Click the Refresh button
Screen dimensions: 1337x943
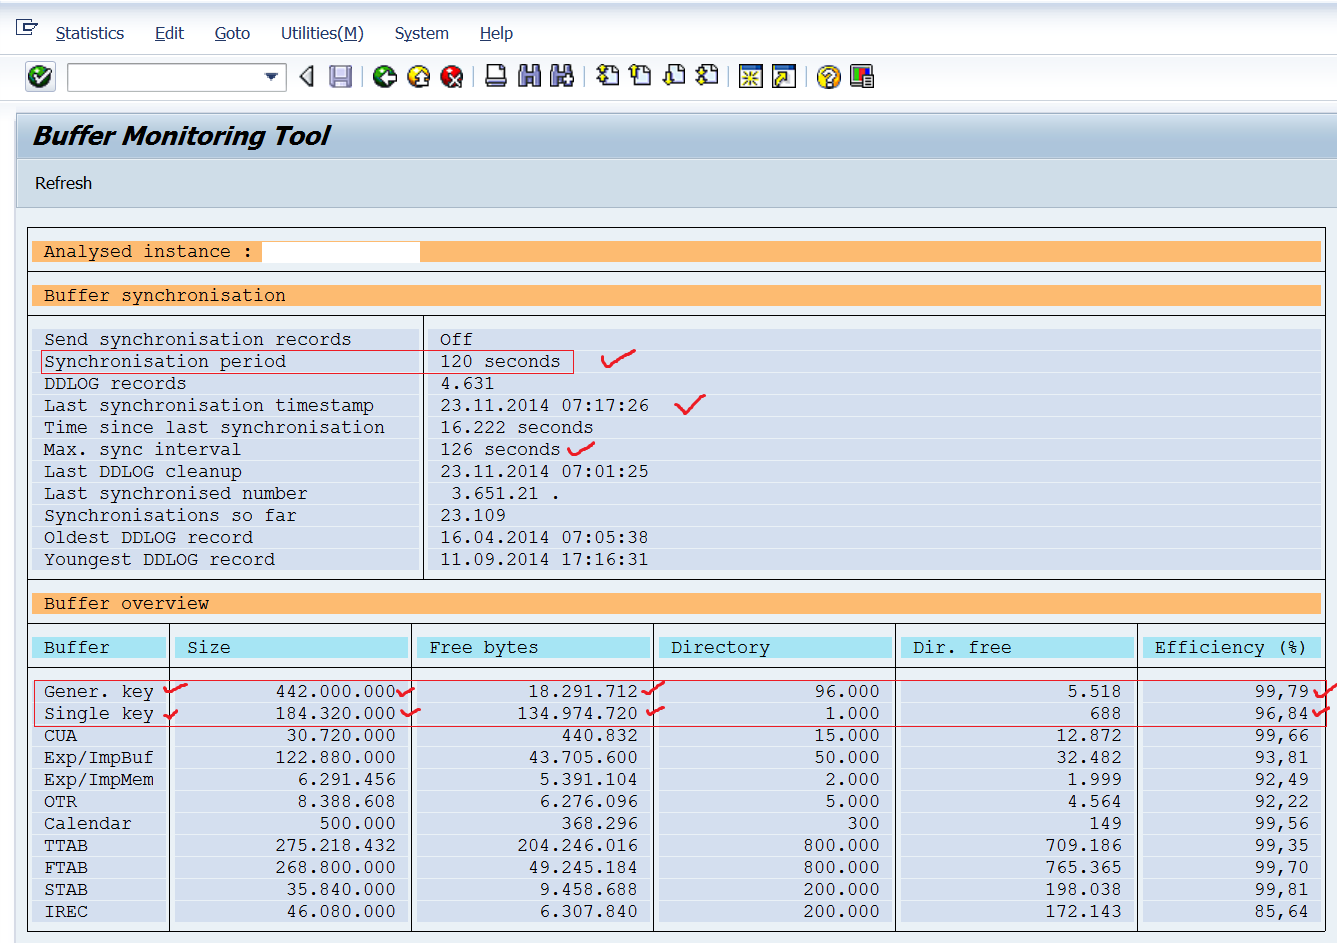coord(63,183)
